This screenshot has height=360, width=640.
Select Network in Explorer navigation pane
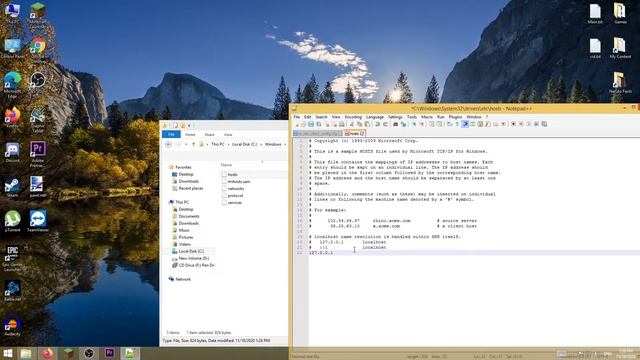coord(183,279)
